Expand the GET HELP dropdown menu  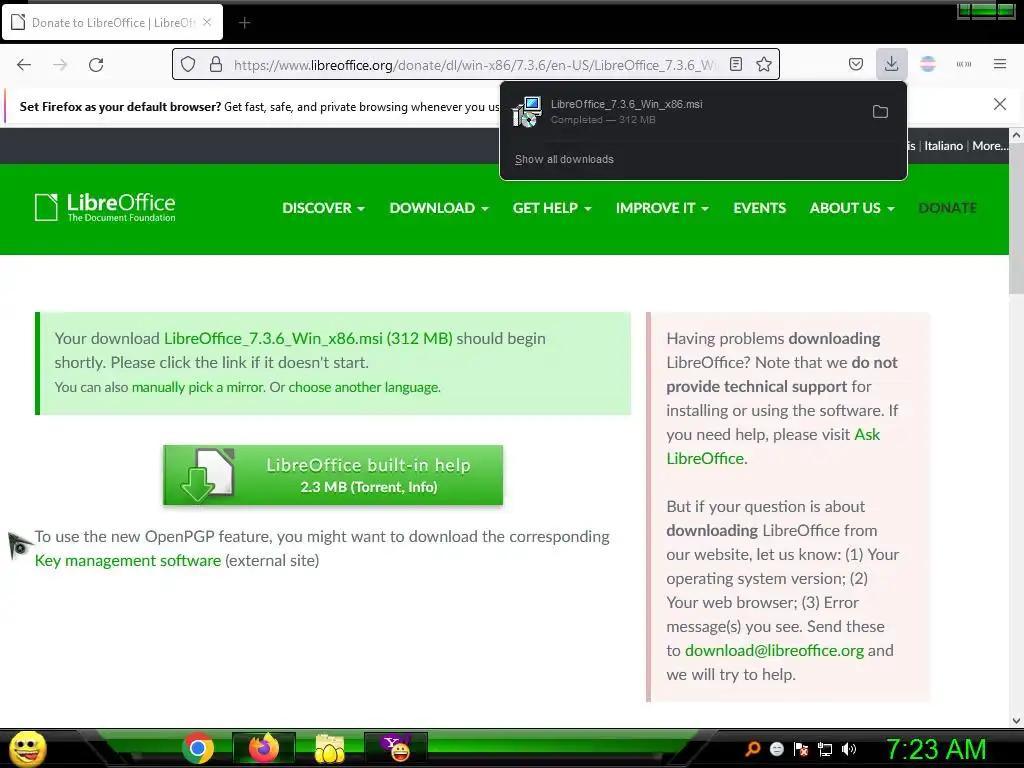pos(552,208)
